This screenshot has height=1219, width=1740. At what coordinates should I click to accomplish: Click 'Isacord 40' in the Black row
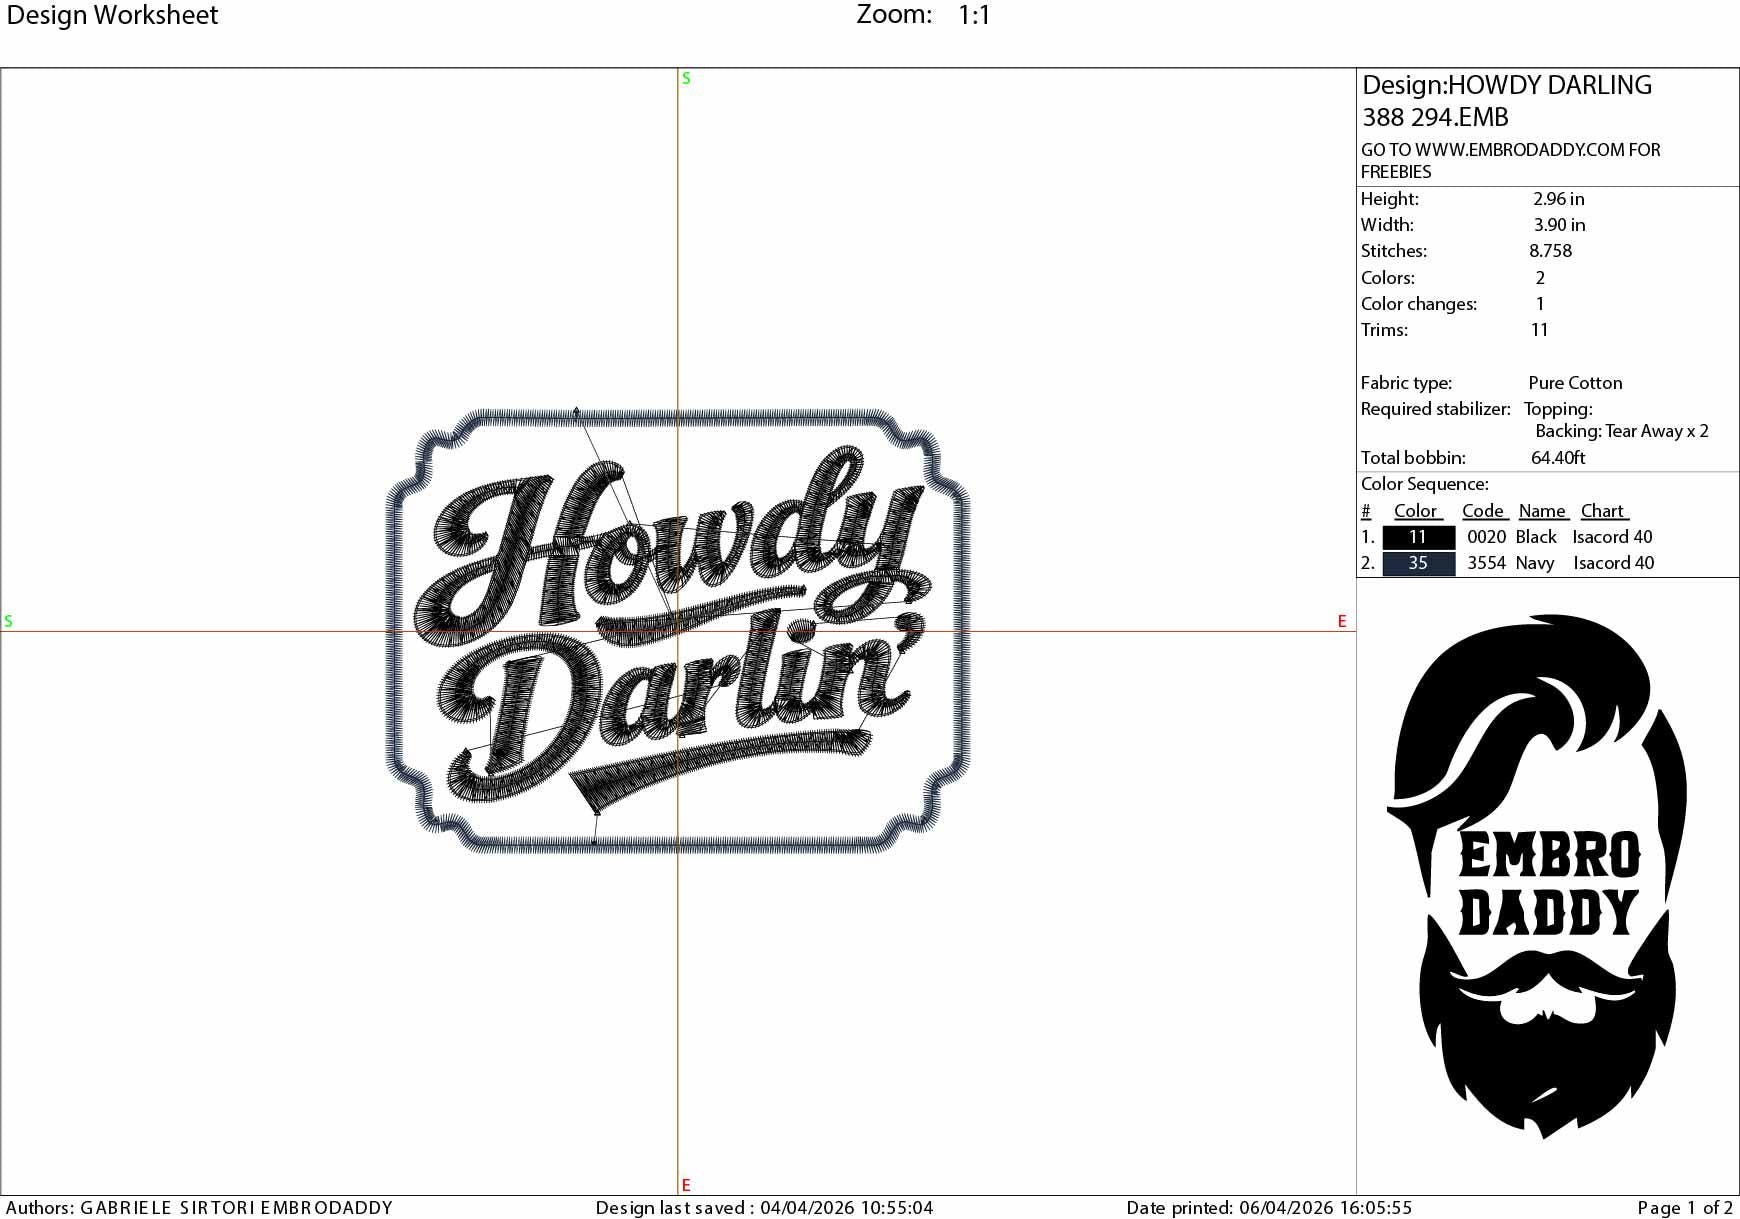(x=1612, y=537)
